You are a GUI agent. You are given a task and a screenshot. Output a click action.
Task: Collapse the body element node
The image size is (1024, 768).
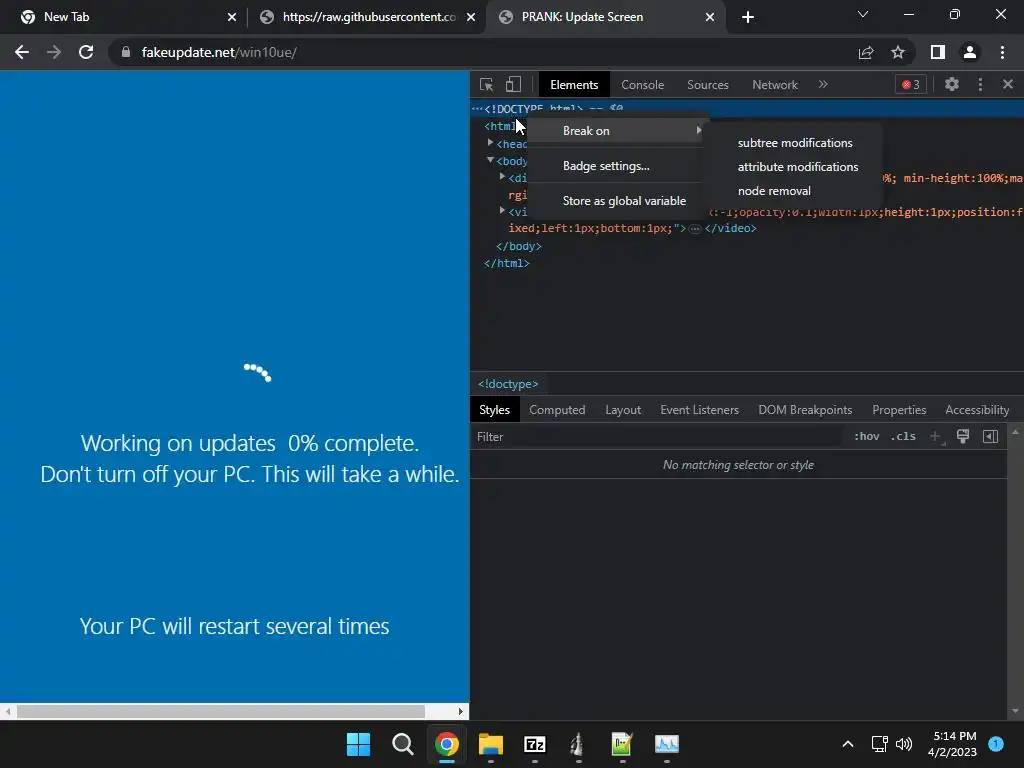[x=490, y=160]
